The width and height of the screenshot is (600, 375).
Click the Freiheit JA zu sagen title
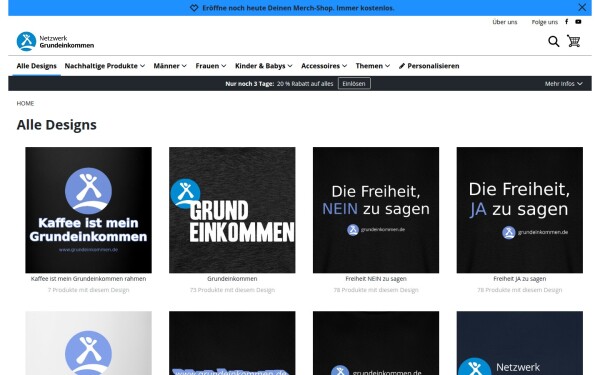520,279
